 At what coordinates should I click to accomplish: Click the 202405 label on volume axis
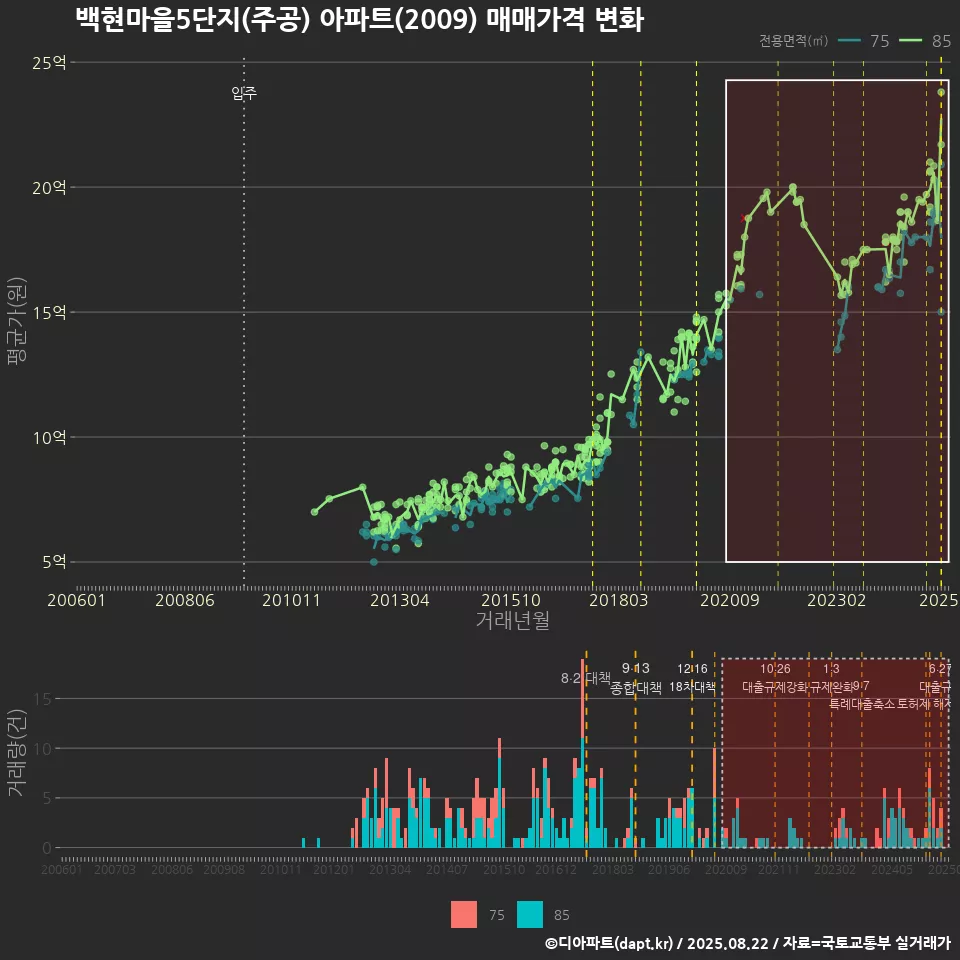891,869
